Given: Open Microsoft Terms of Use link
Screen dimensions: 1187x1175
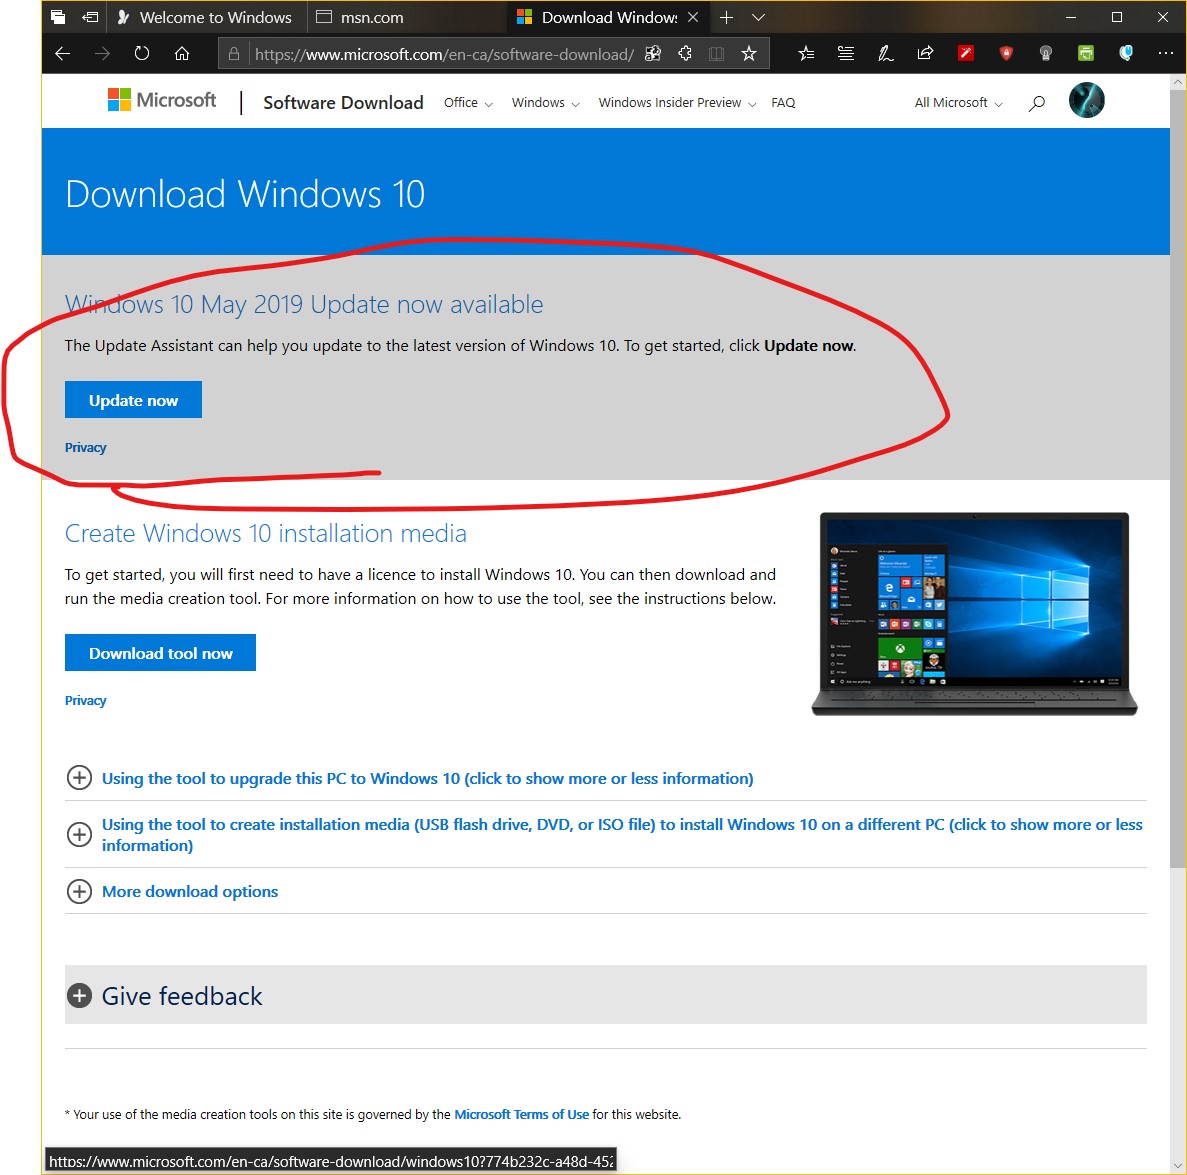Looking at the screenshot, I should pyautogui.click(x=522, y=1114).
